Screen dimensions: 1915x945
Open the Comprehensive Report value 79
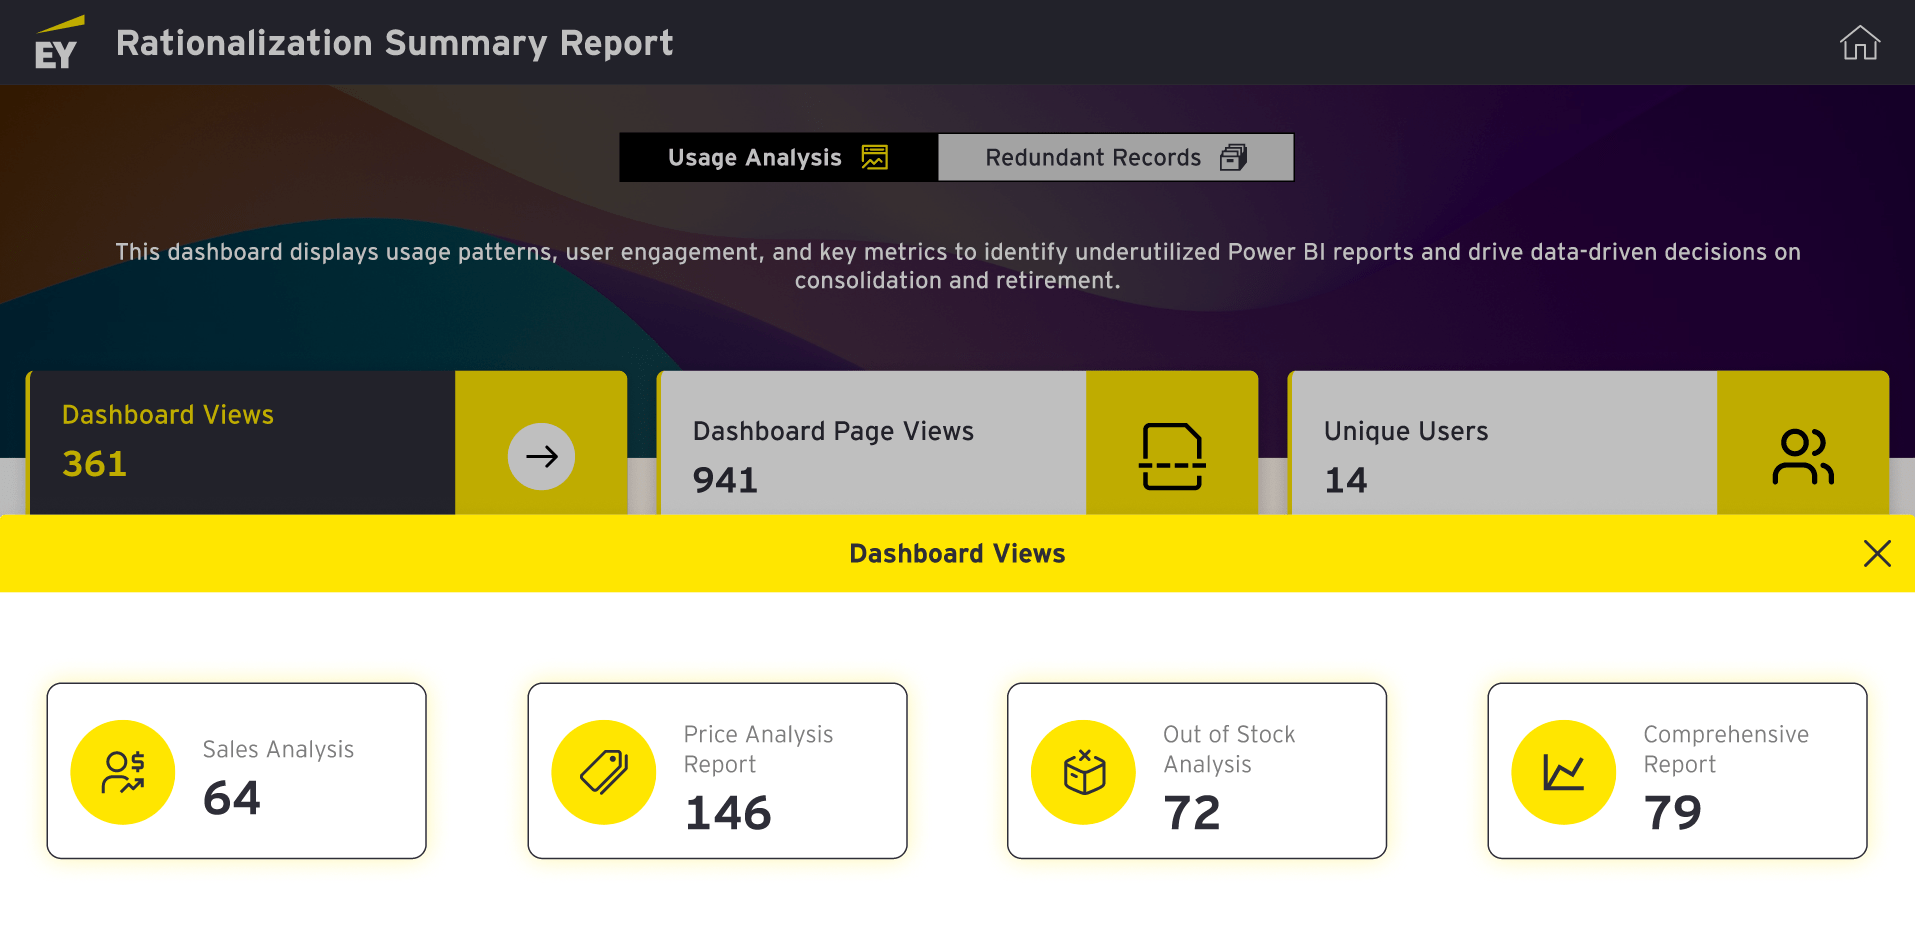1672,813
